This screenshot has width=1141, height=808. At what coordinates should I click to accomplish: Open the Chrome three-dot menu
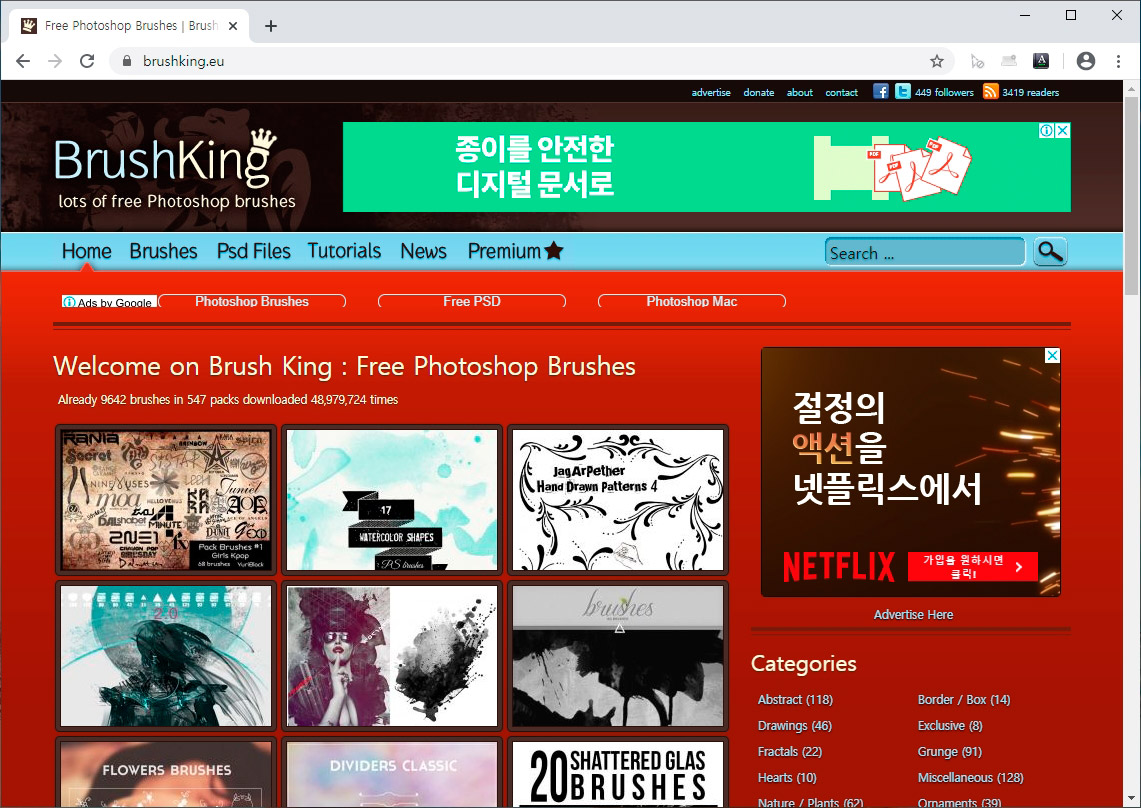tap(1118, 61)
